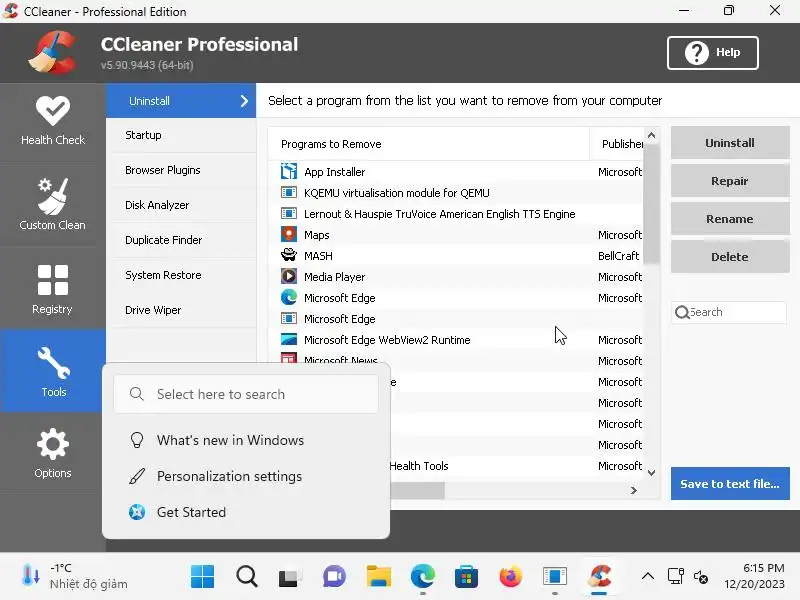Open Task View on the taskbar

point(290,577)
